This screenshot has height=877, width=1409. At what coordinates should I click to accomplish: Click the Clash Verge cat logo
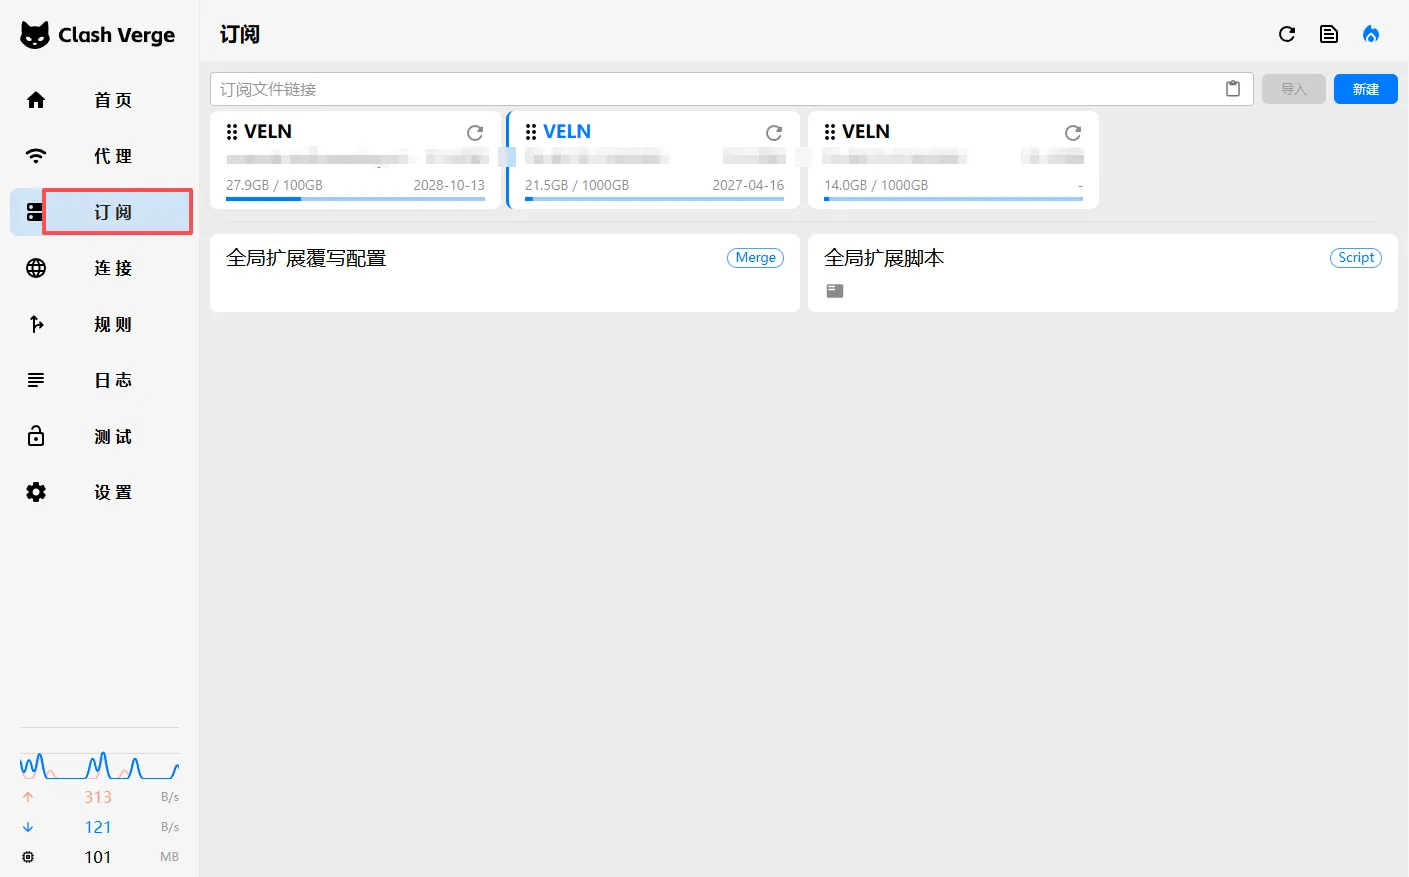pyautogui.click(x=35, y=35)
